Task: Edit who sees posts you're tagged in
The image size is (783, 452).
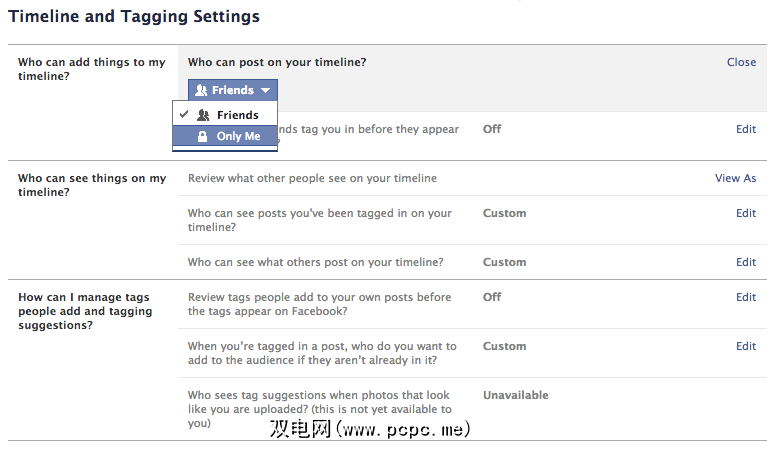Action: (x=746, y=213)
